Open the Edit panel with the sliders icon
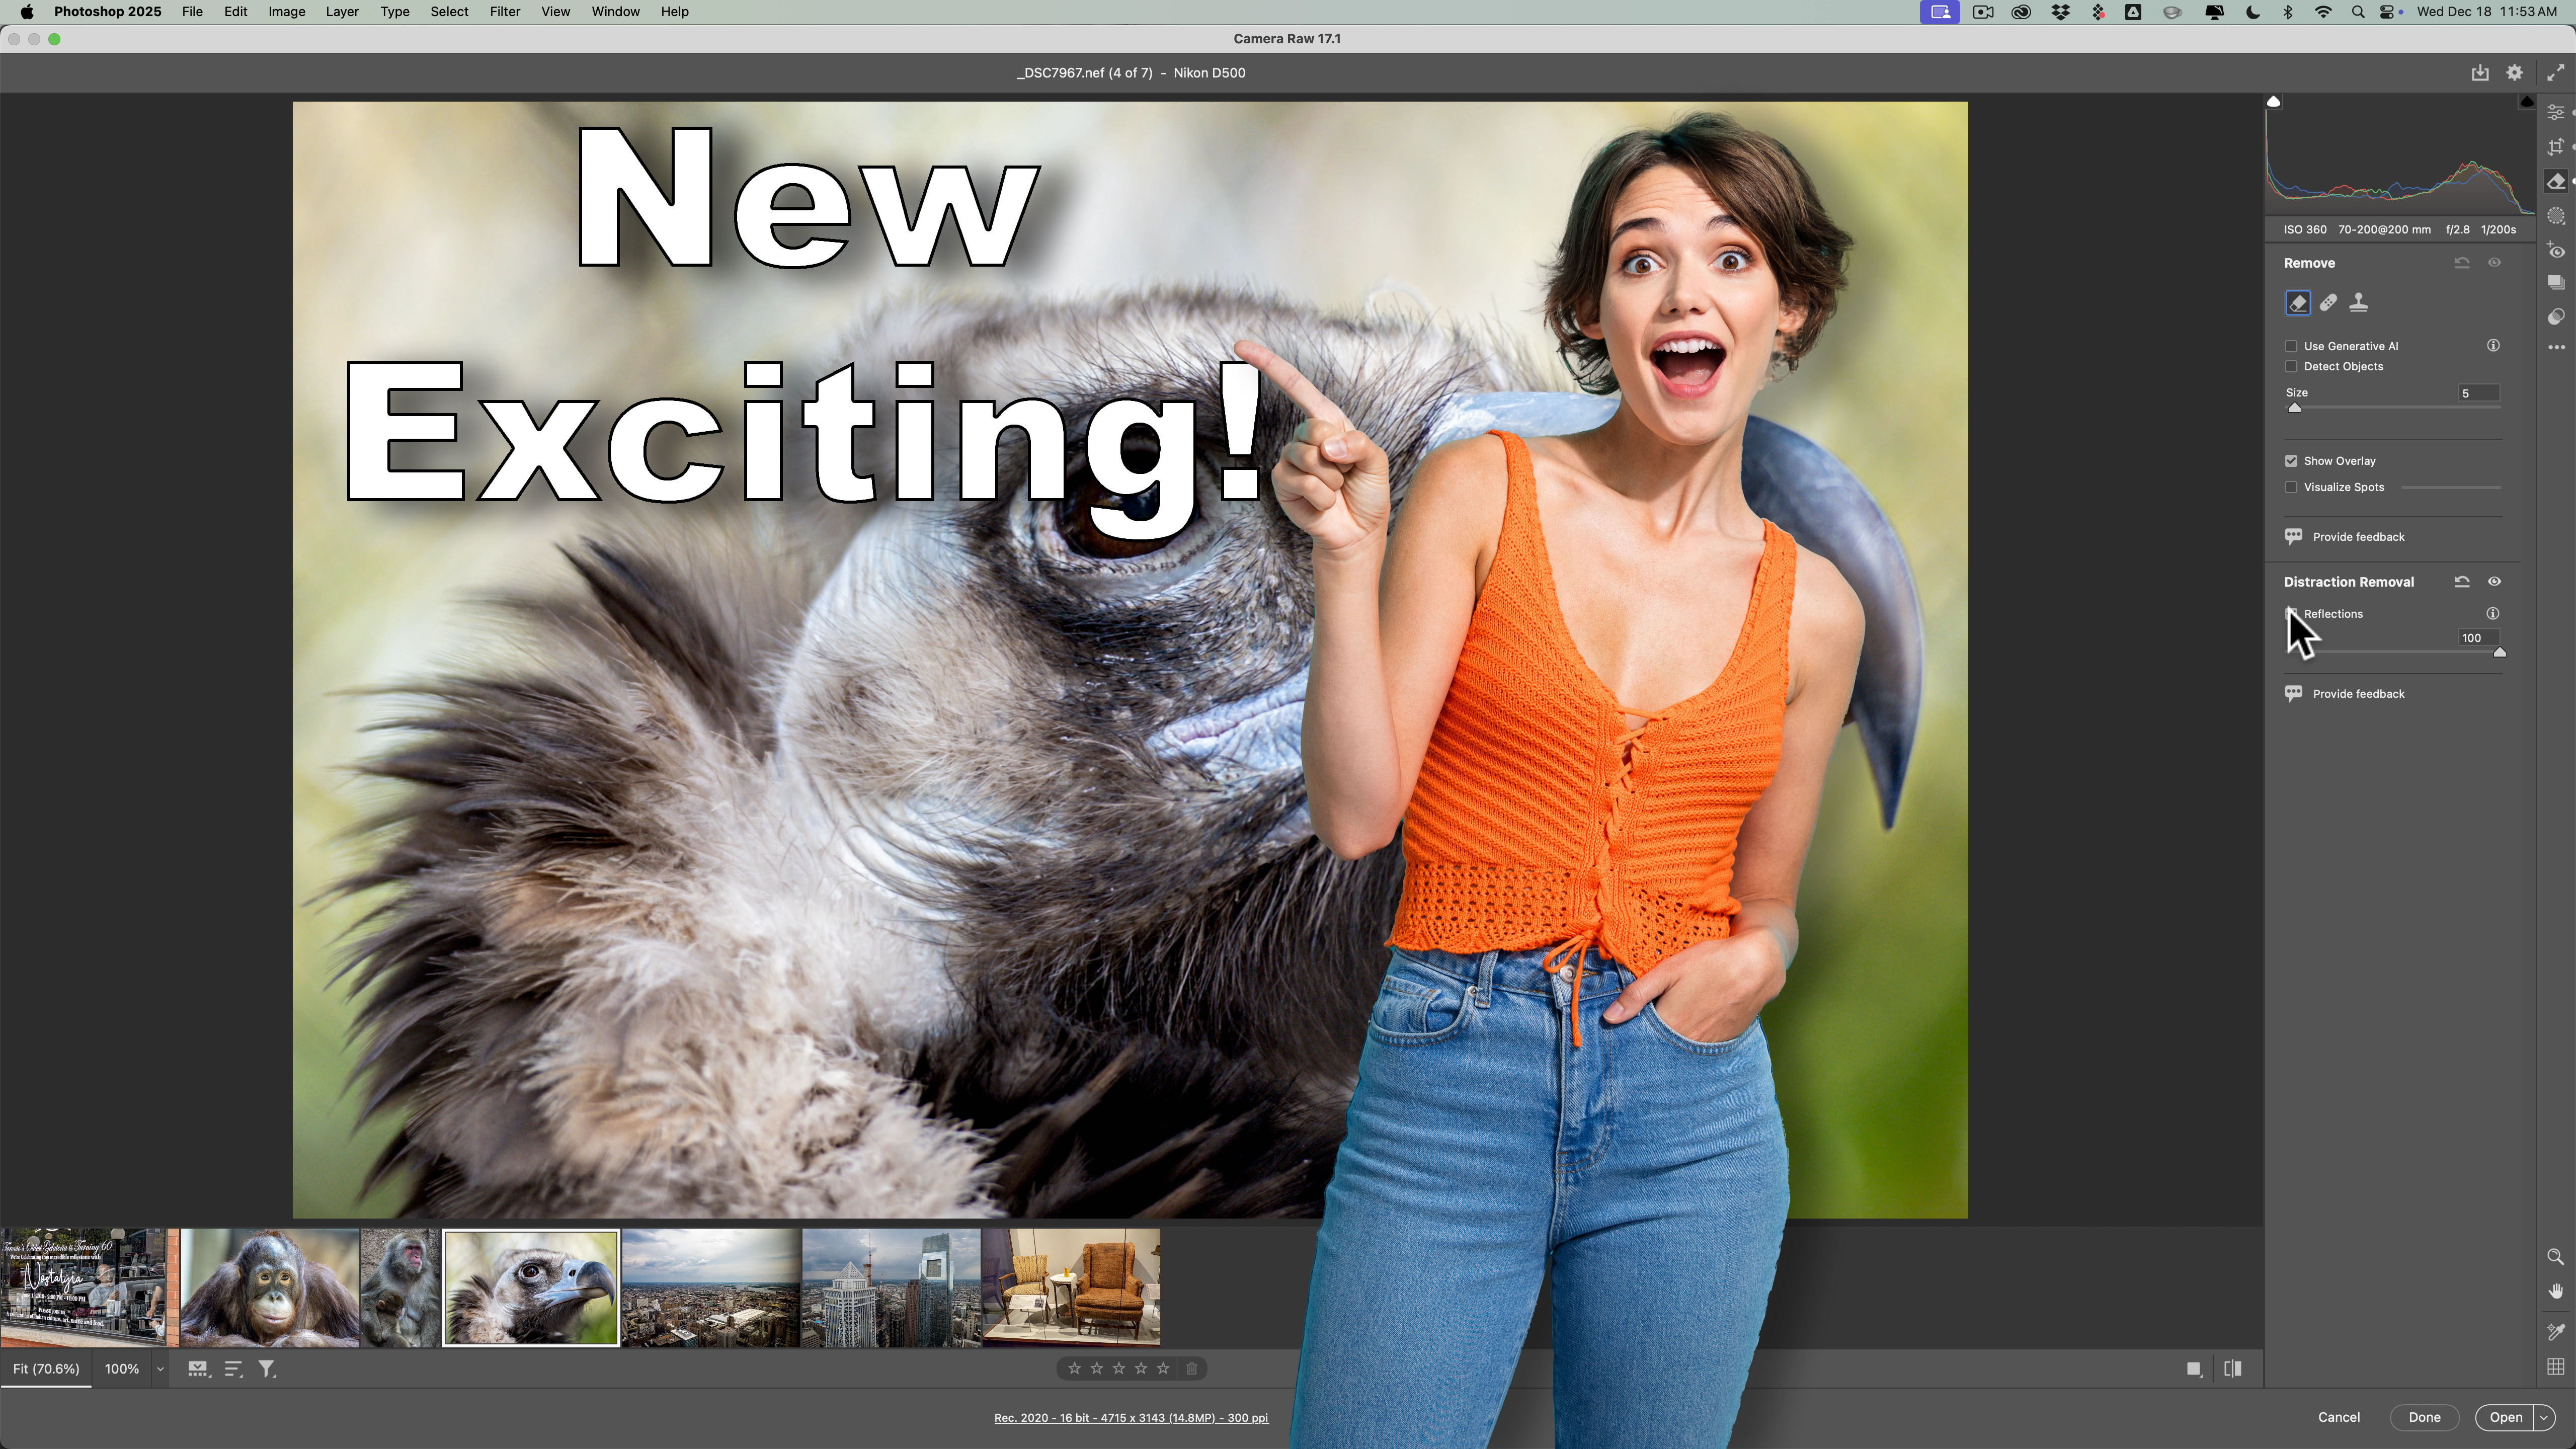 (x=2557, y=113)
